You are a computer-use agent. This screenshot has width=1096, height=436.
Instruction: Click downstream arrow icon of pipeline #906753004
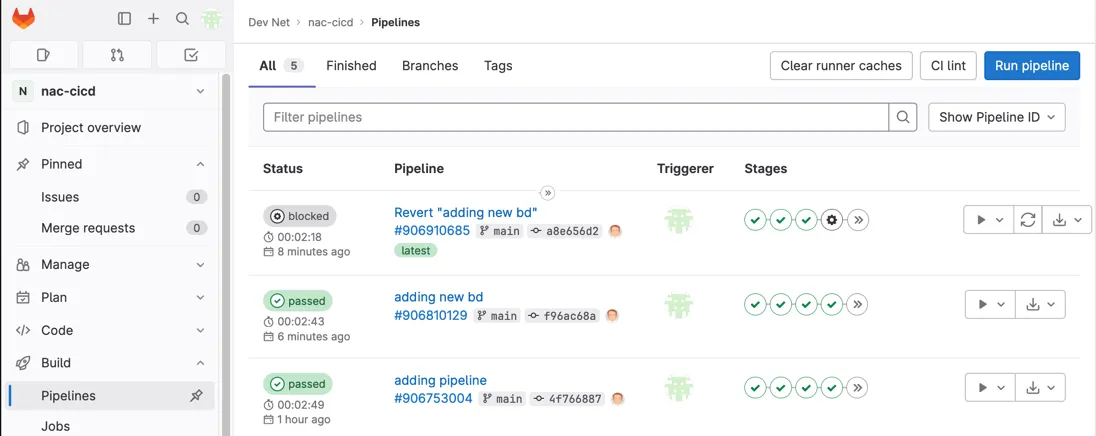[x=858, y=387]
